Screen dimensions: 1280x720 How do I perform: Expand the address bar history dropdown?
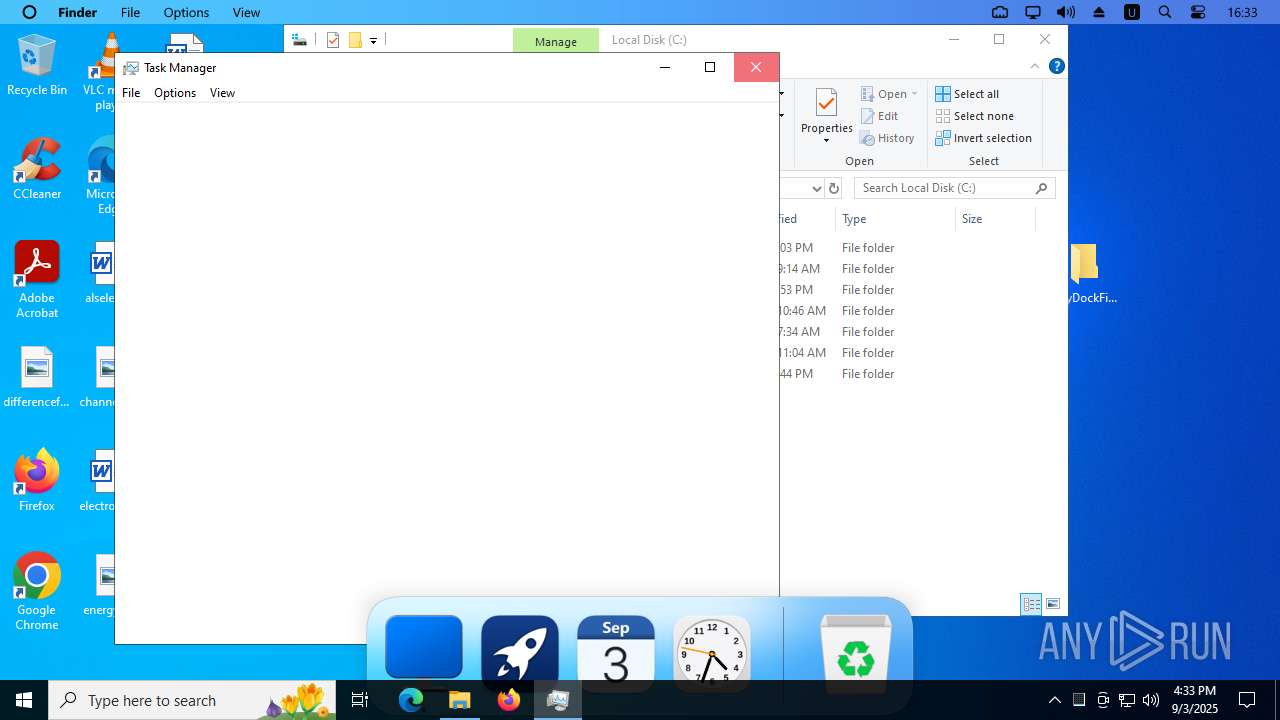(x=816, y=188)
